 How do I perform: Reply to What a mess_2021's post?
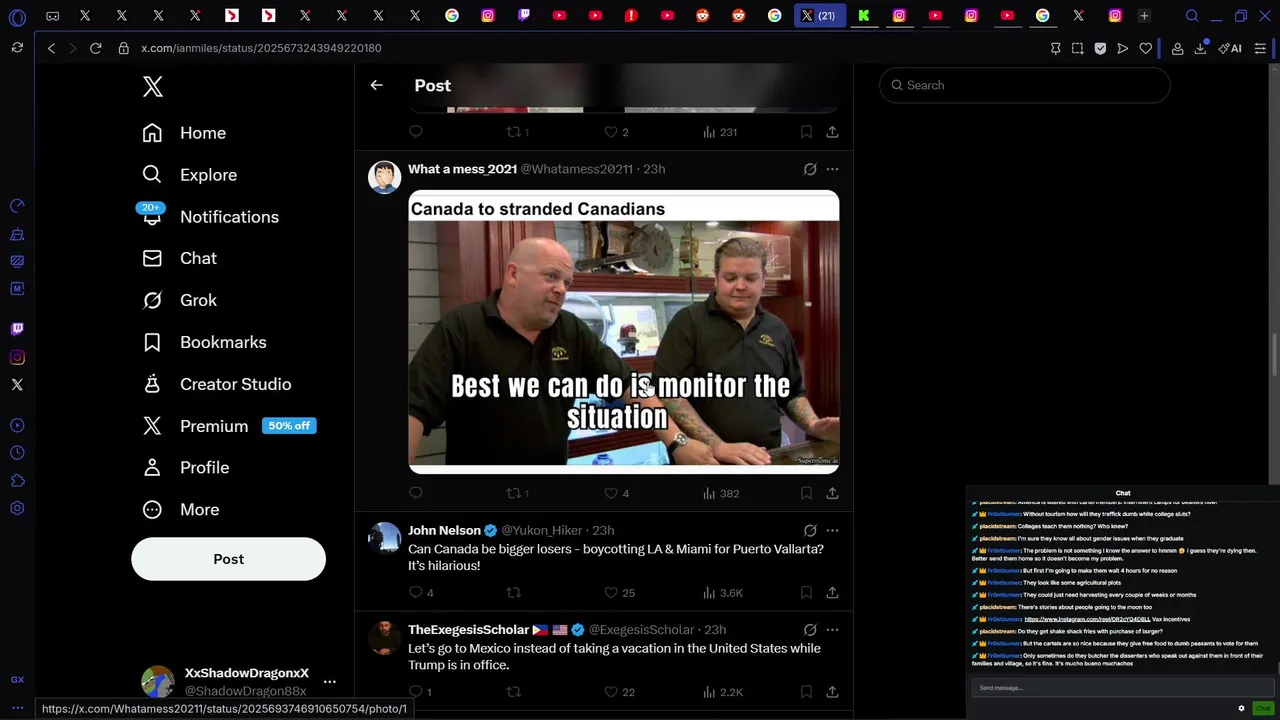416,493
